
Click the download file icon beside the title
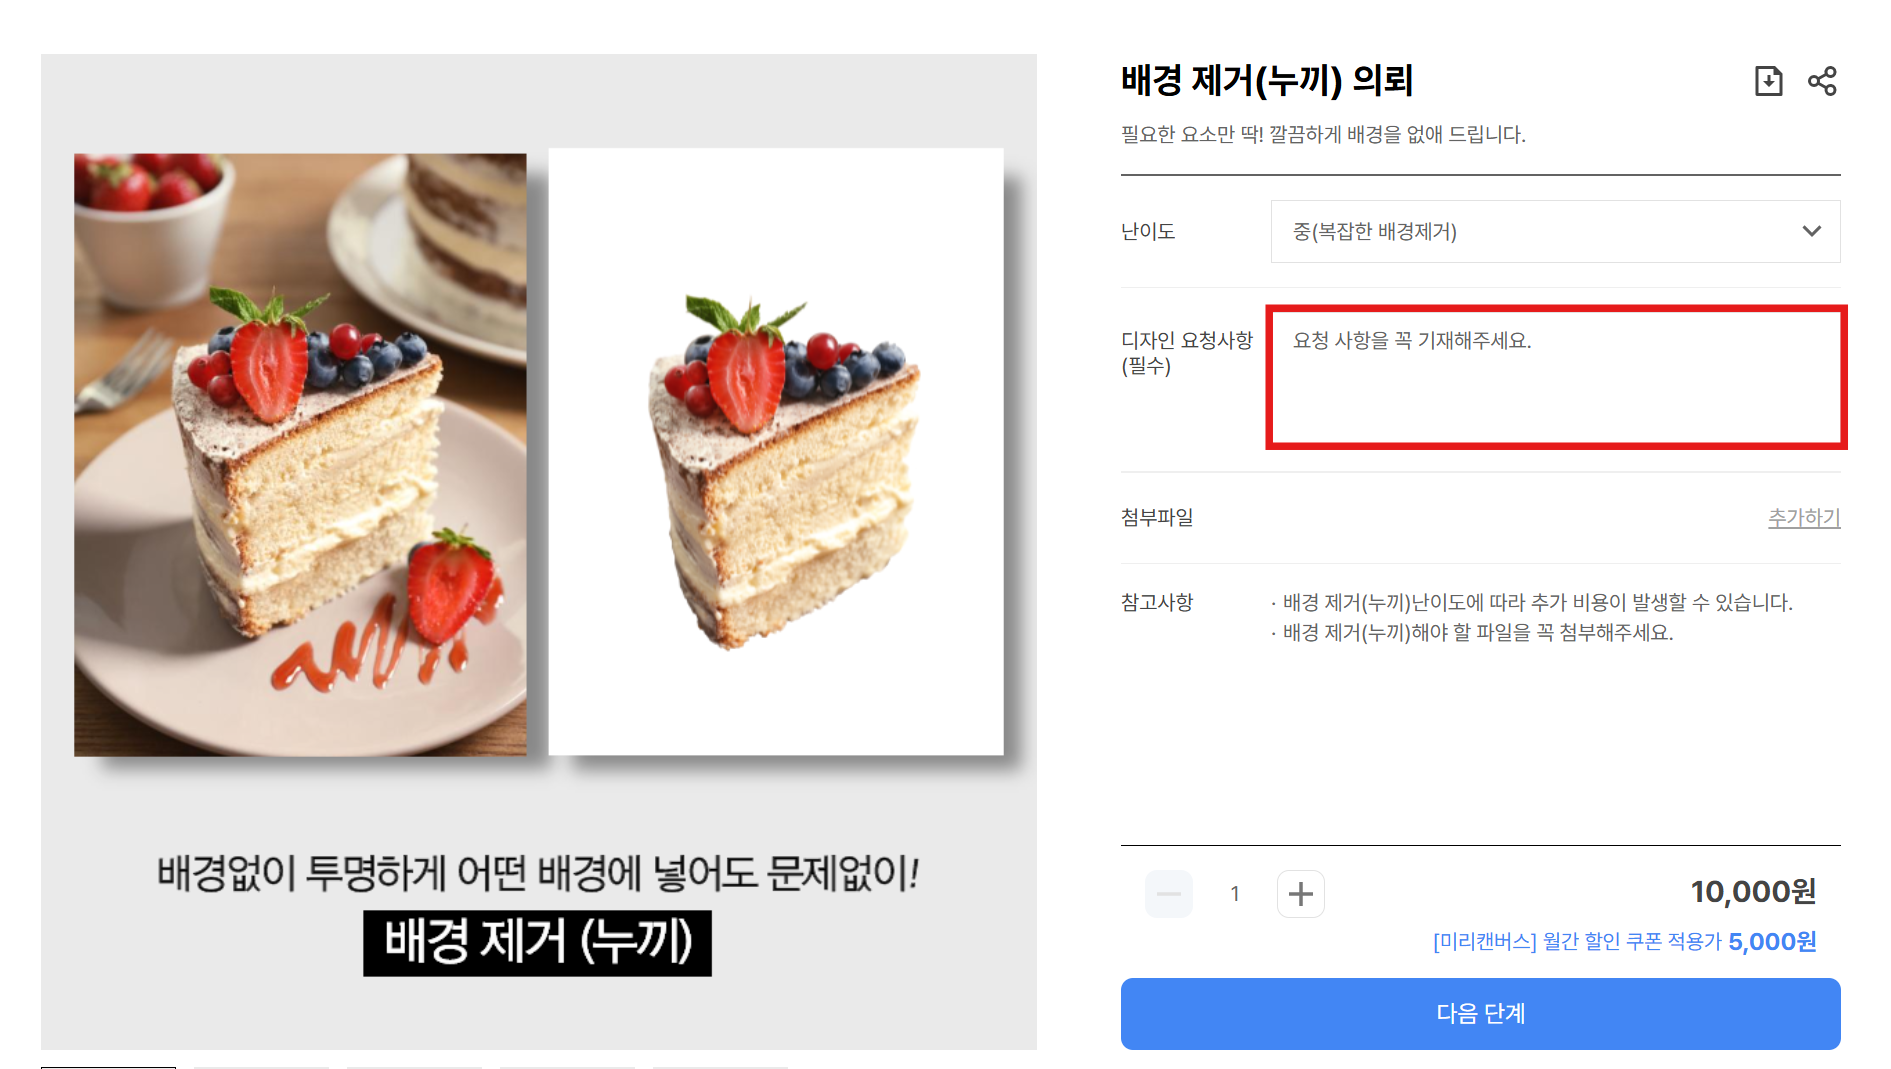coord(1768,81)
